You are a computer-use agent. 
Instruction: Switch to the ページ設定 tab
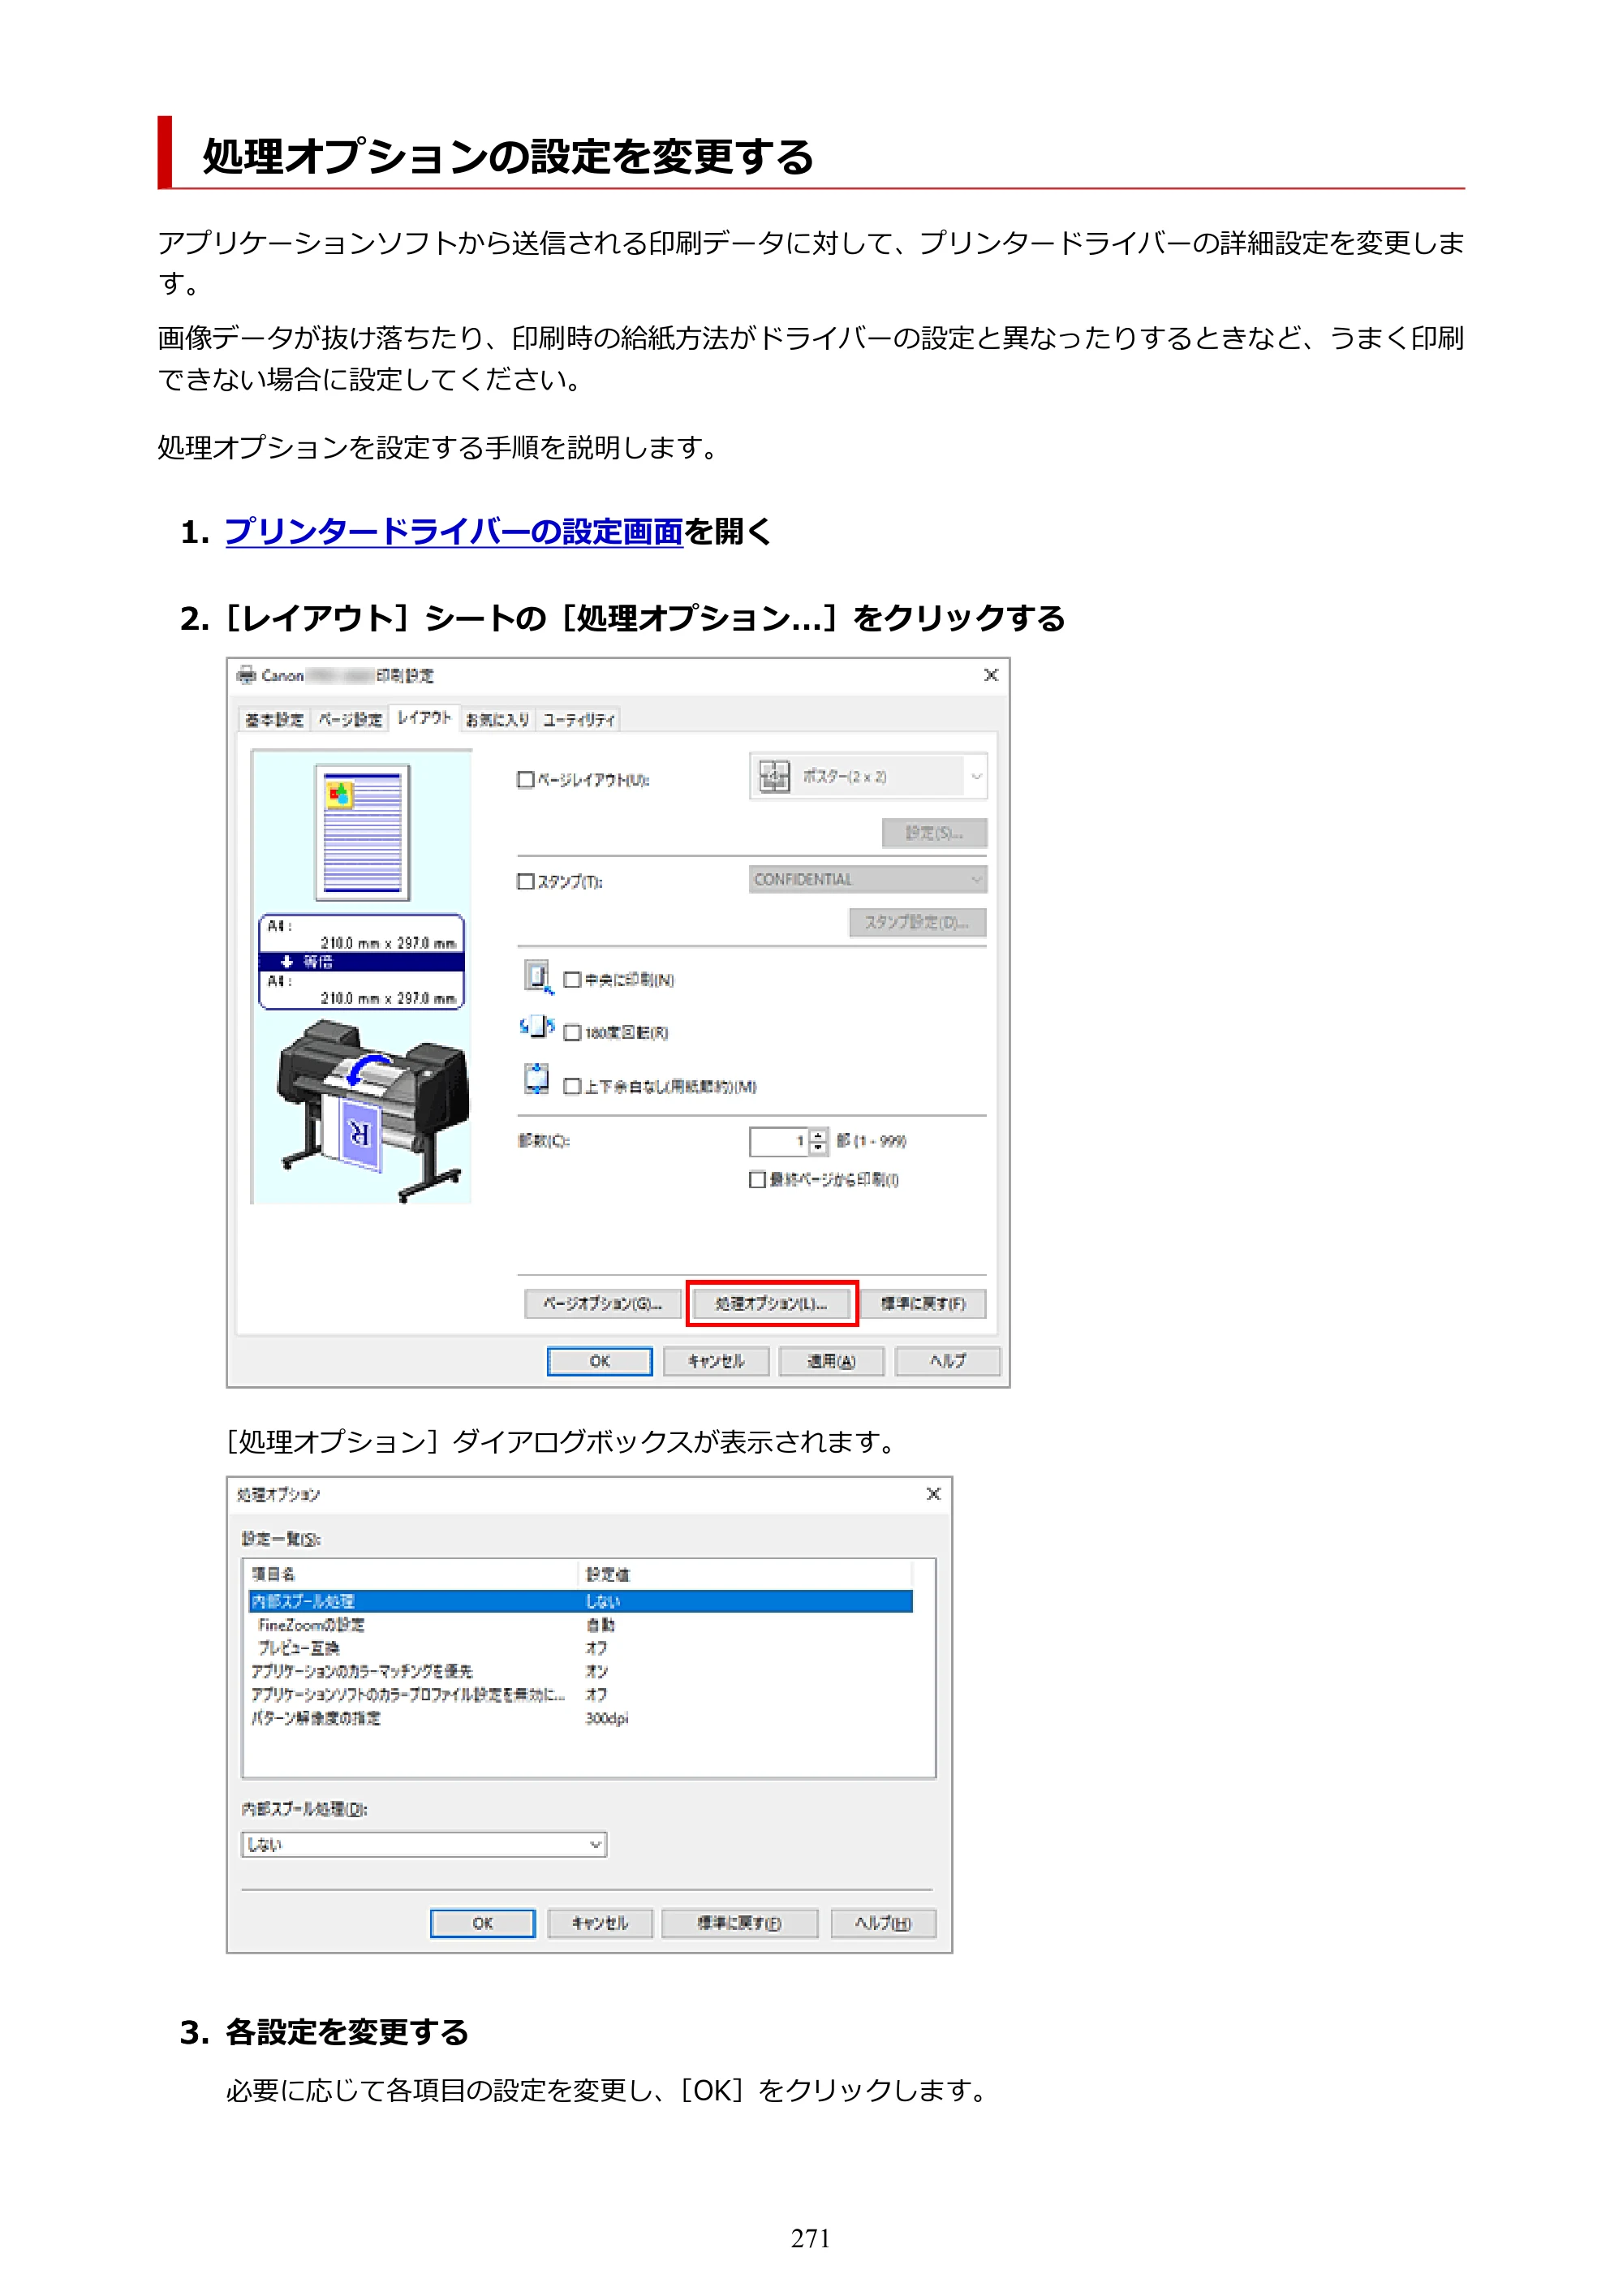pos(350,719)
